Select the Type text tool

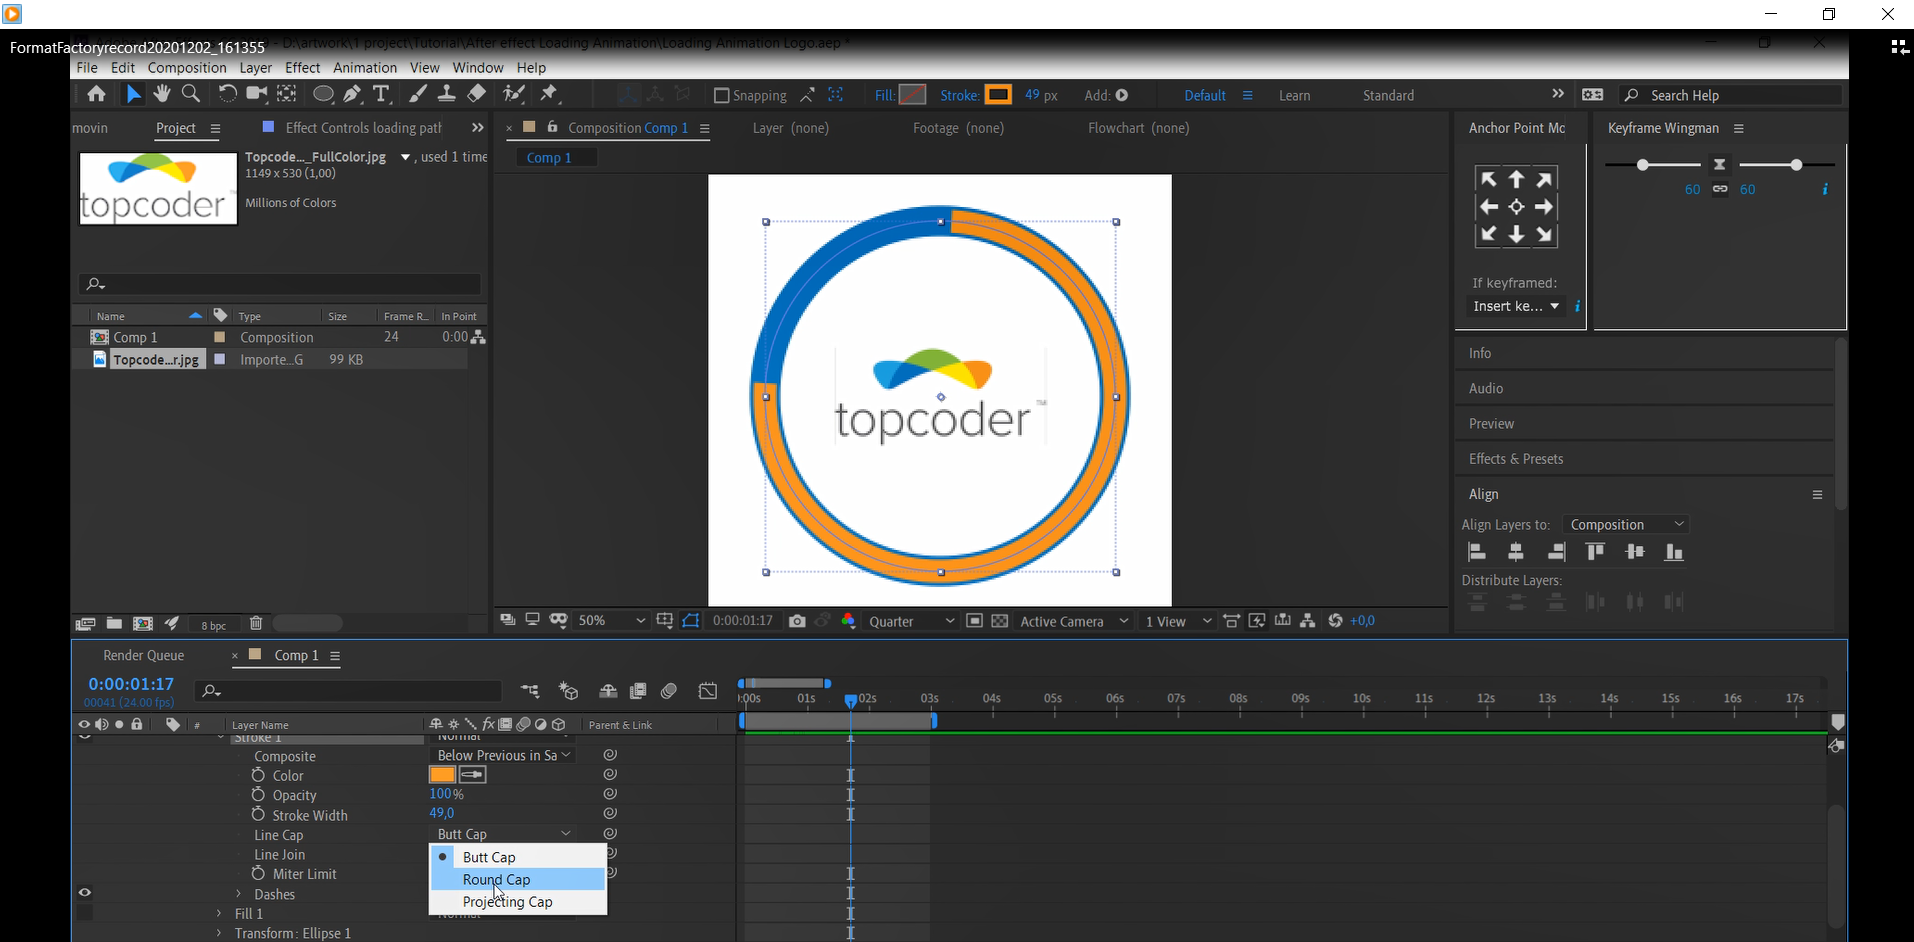point(381,94)
